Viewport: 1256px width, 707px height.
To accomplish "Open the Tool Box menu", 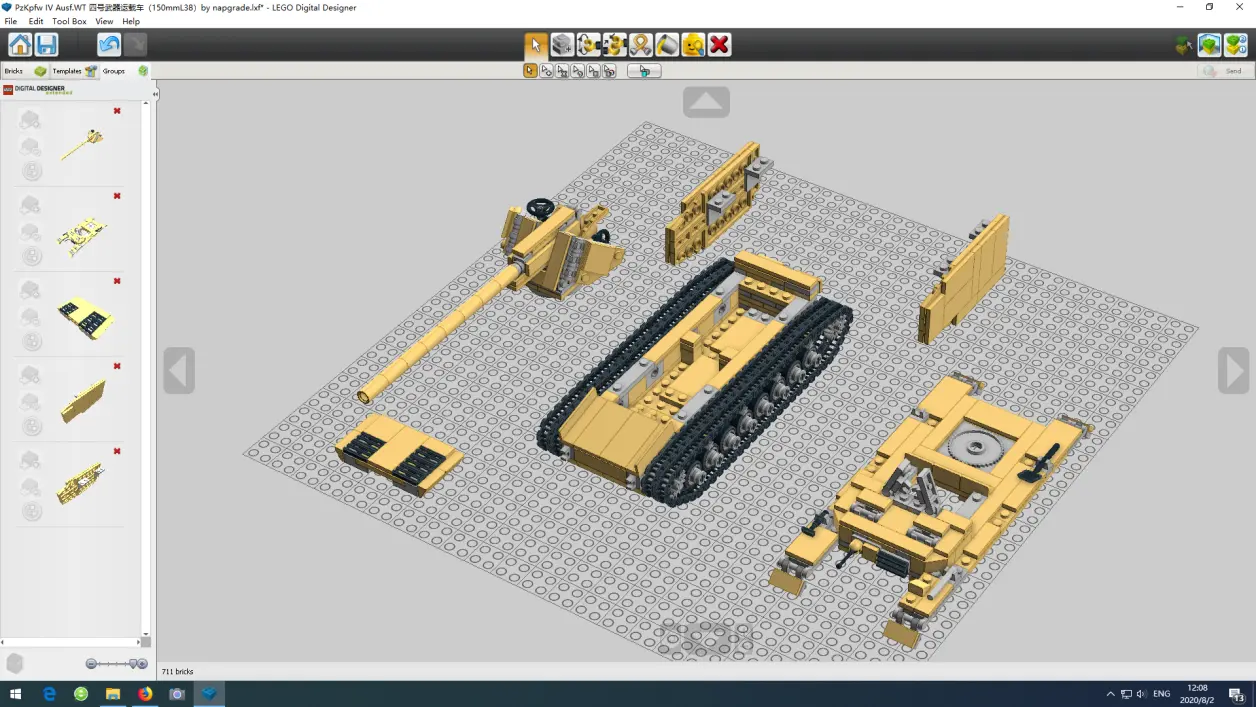I will (x=69, y=21).
